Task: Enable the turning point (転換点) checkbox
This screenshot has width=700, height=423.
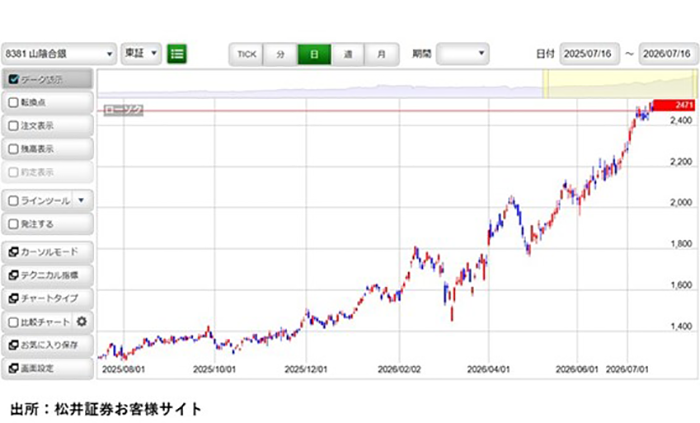Action: click(x=13, y=103)
